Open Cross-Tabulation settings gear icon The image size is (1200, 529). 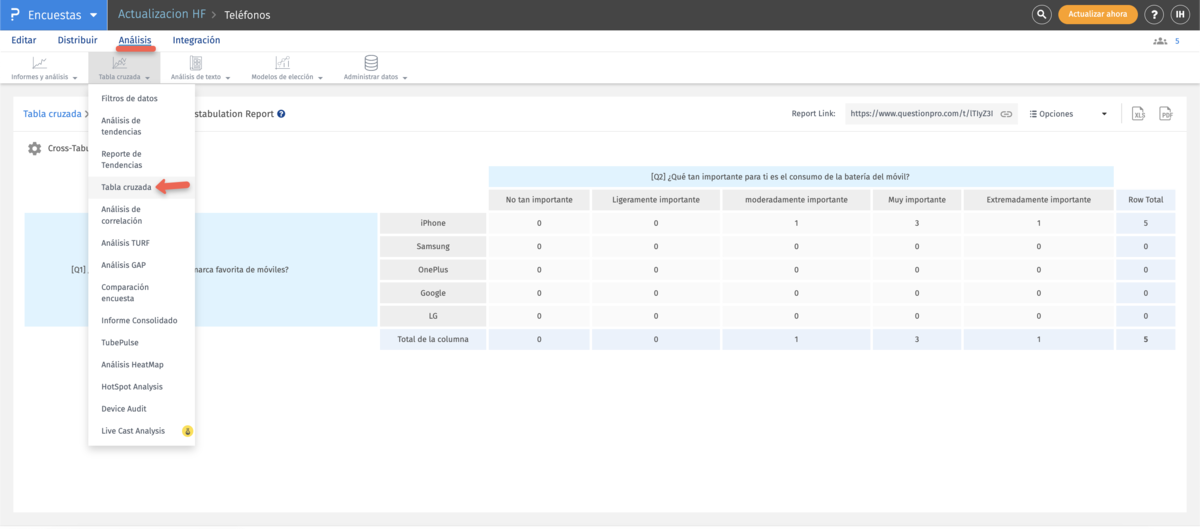(x=35, y=148)
